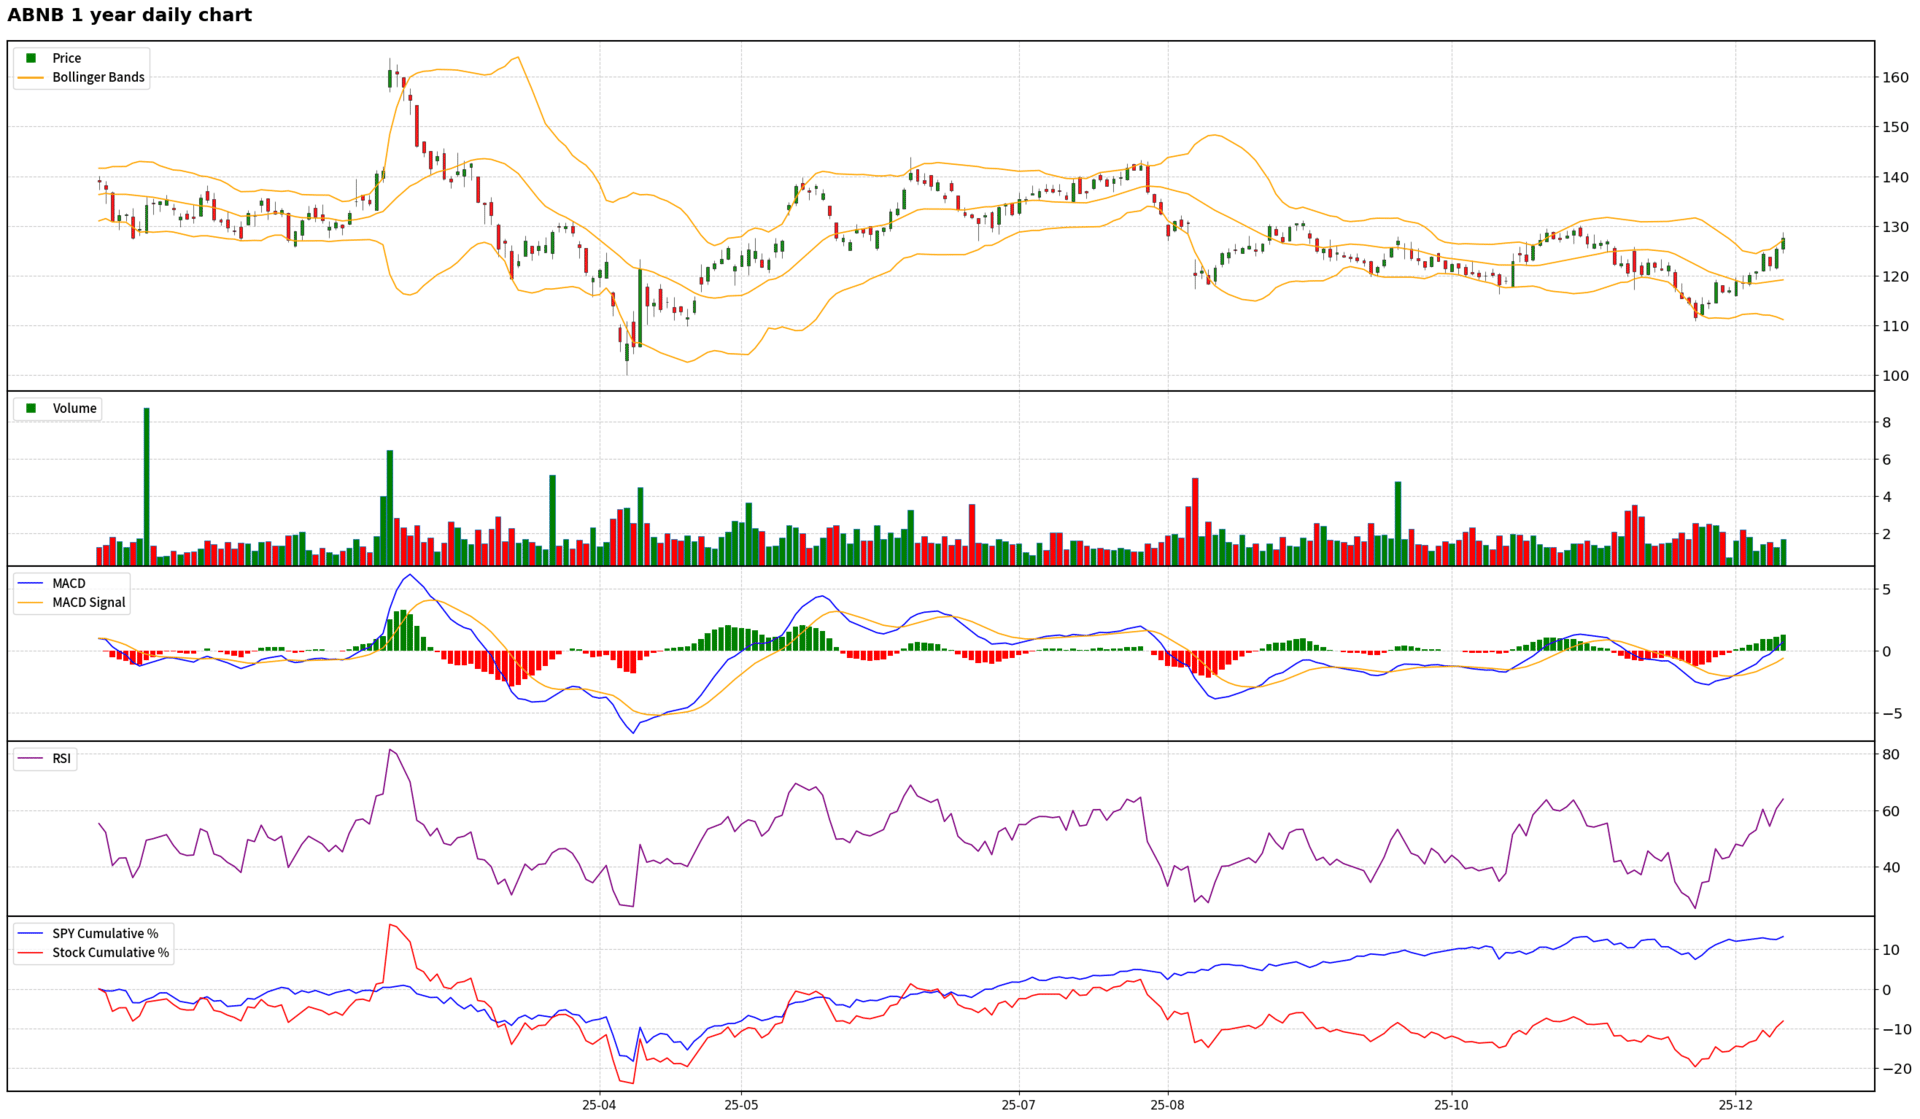Click the 80 RSI axis label
Screen dimensions: 1920x1119
pos(1891,755)
